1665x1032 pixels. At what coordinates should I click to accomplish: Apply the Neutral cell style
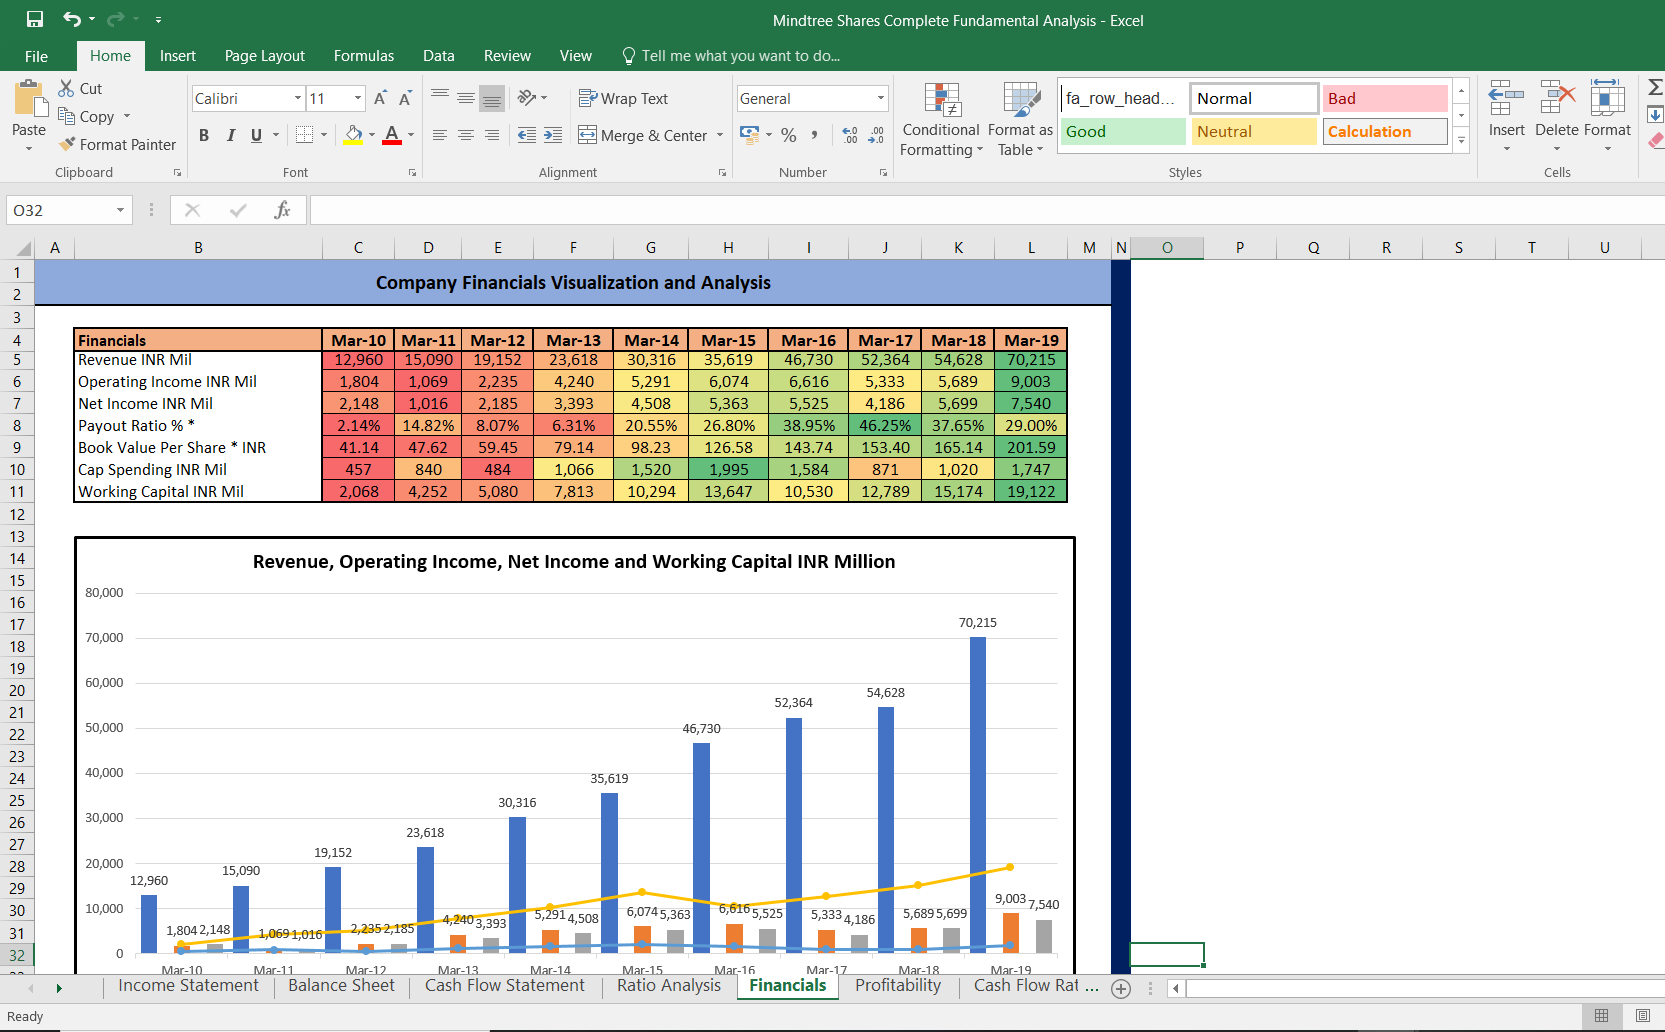1254,131
